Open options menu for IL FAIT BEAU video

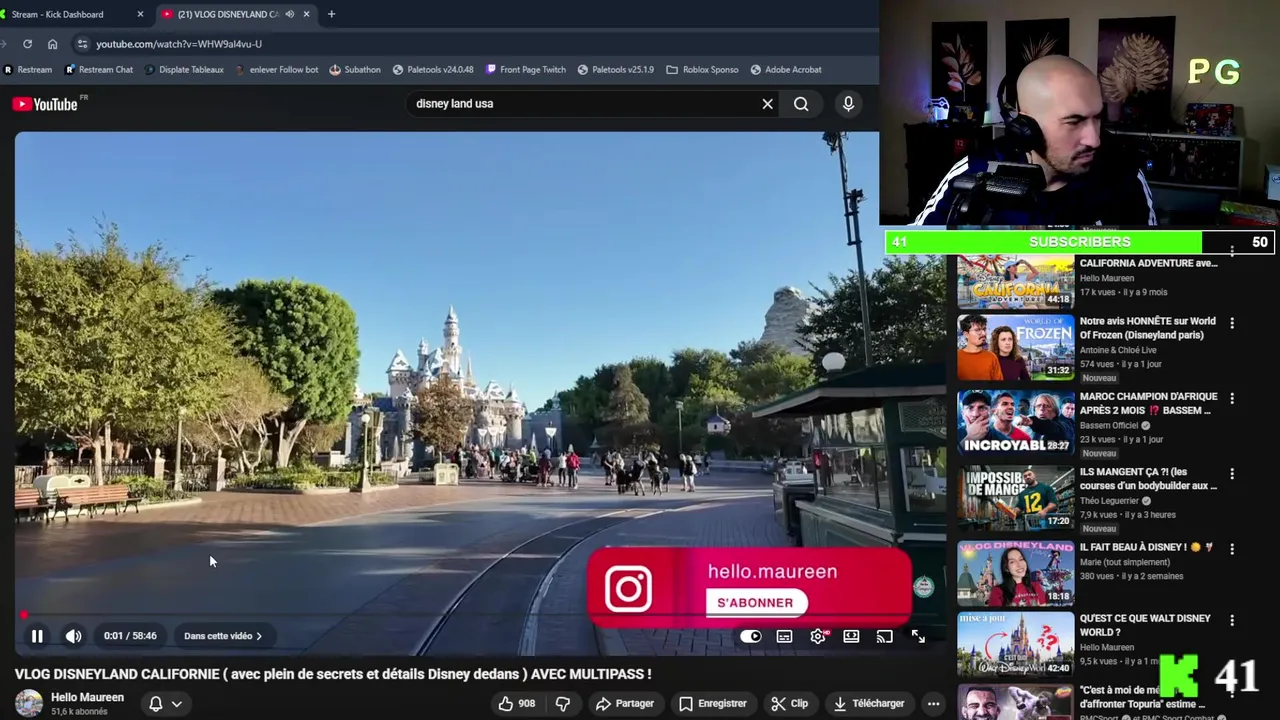(1232, 549)
